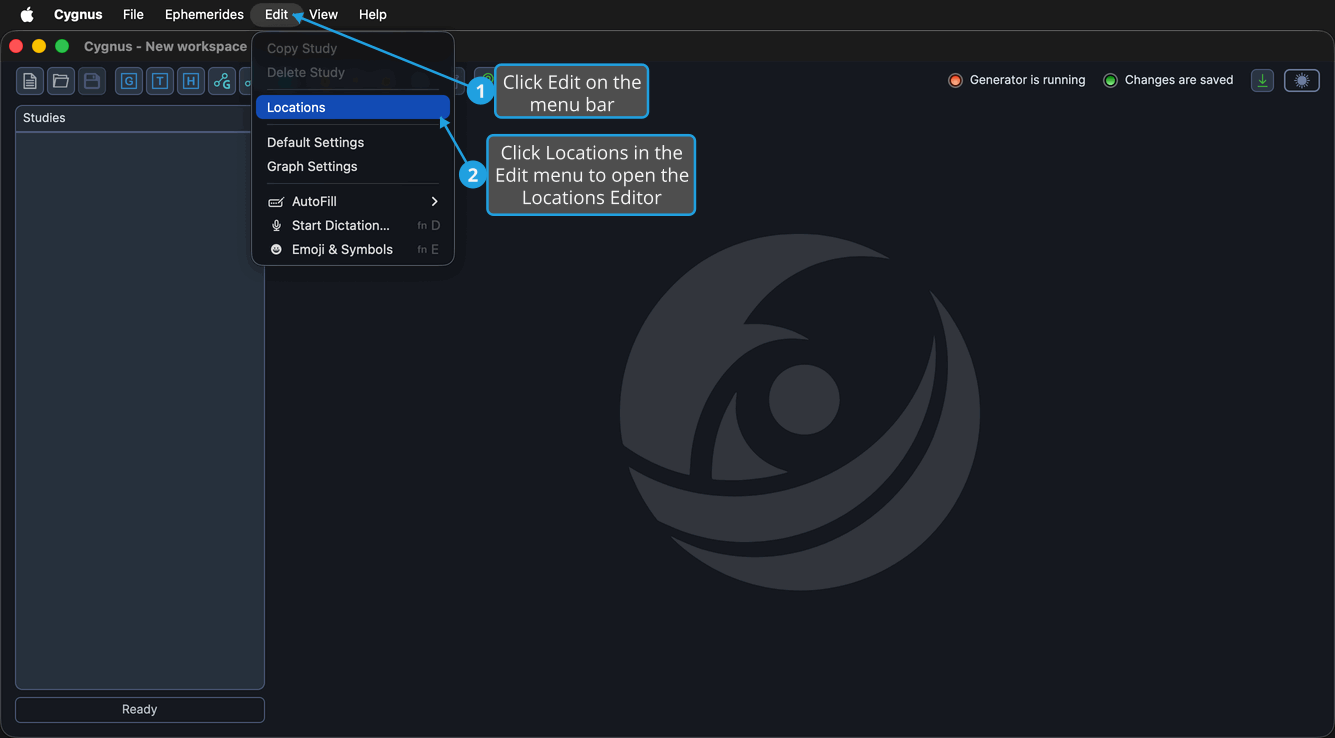This screenshot has height=738, width=1335.
Task: Click the smiley icon beside Emoji & Symbols
Action: pyautogui.click(x=276, y=250)
